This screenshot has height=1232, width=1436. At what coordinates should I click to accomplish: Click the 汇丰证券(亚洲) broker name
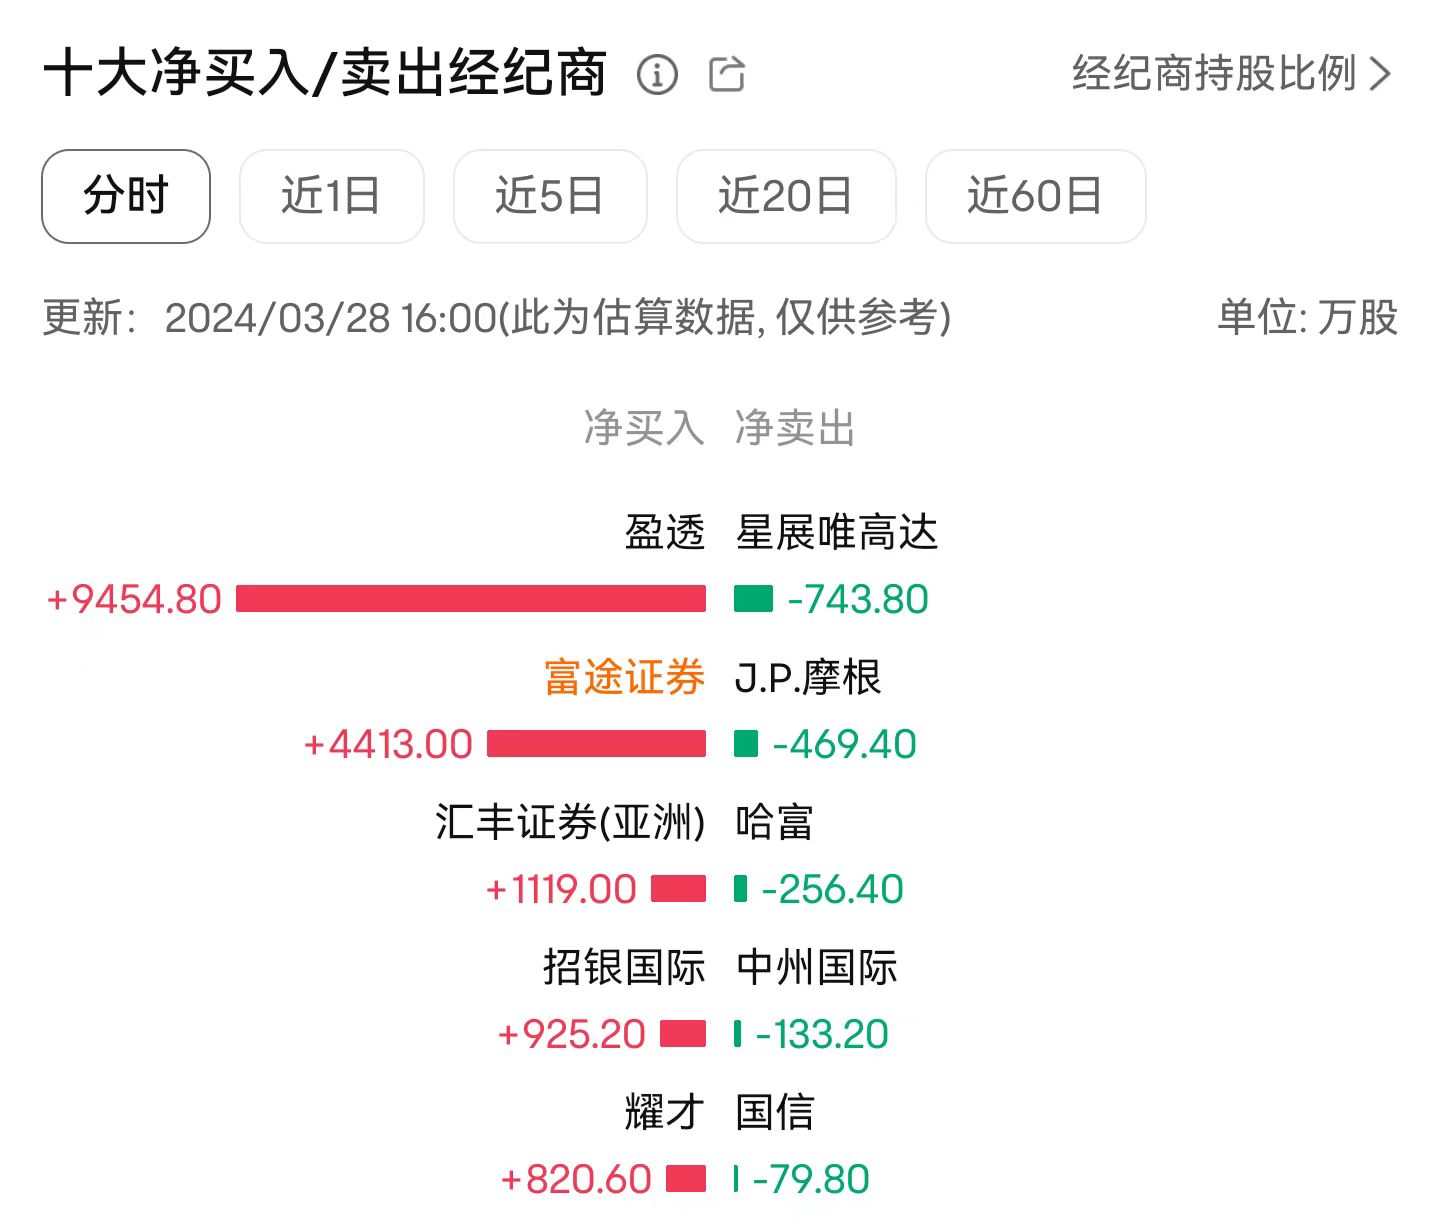coord(570,823)
